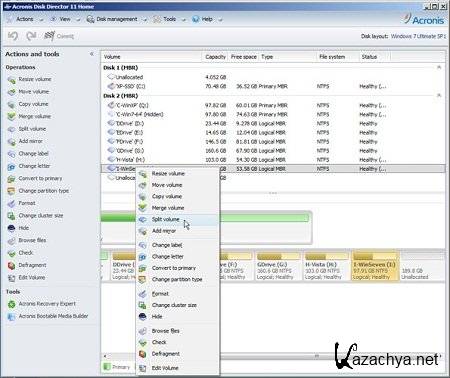Expand the Actions menu dropdown arrow
This screenshot has height=378, width=450.
pos(41,20)
